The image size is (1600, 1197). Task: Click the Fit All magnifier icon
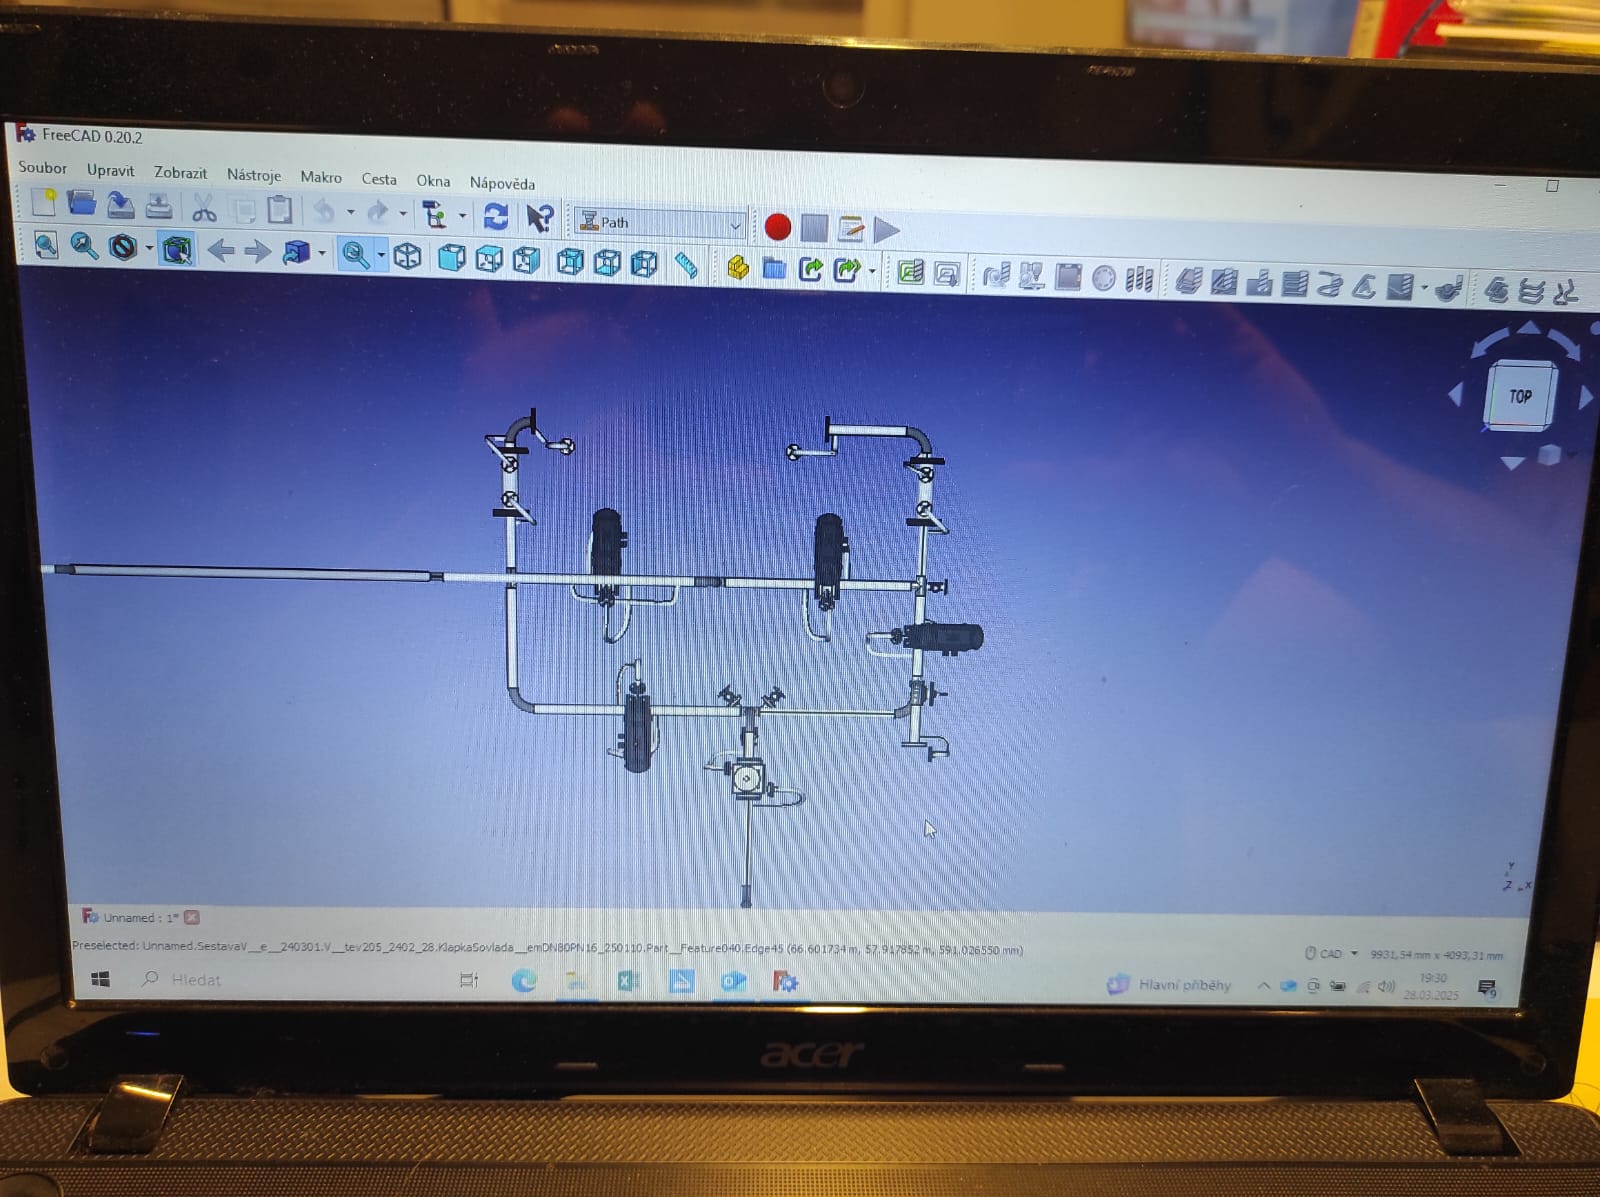[46, 245]
